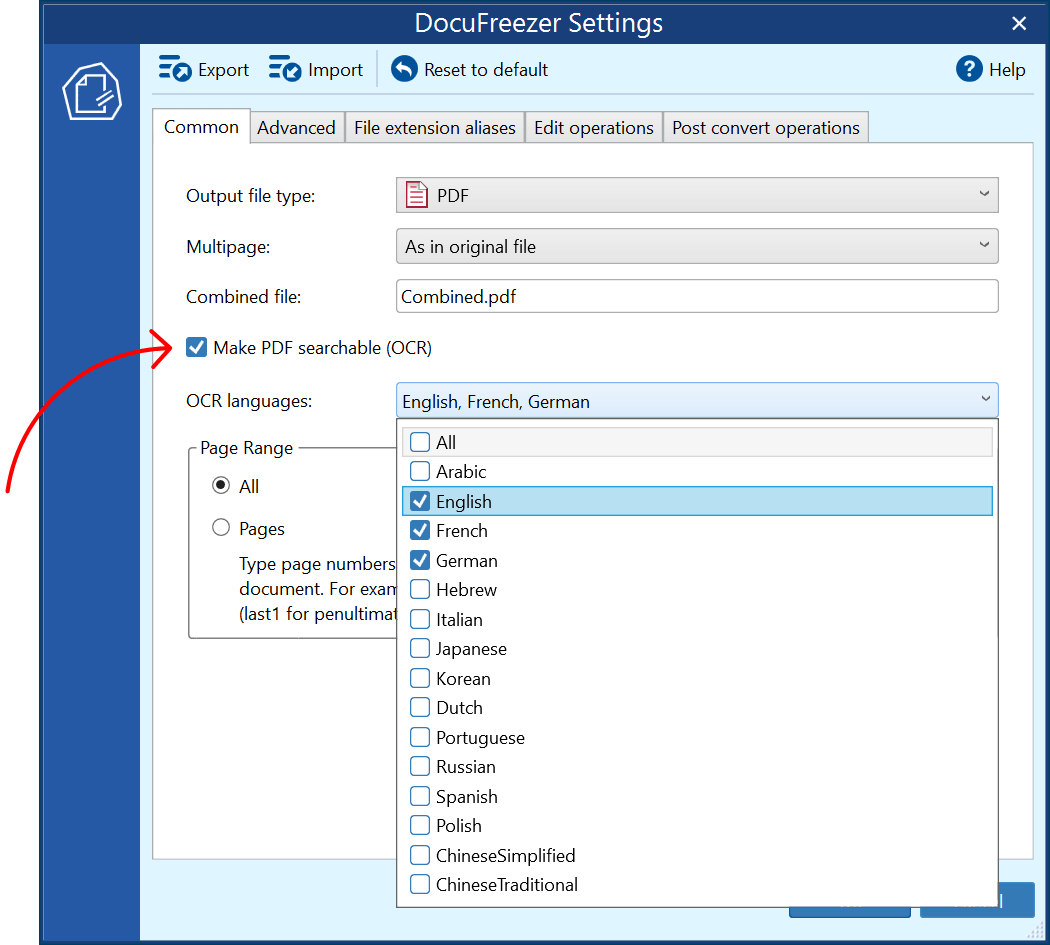Screen dimensions: 1050x945
Task: Switch to the Advanced tab
Action: [296, 127]
